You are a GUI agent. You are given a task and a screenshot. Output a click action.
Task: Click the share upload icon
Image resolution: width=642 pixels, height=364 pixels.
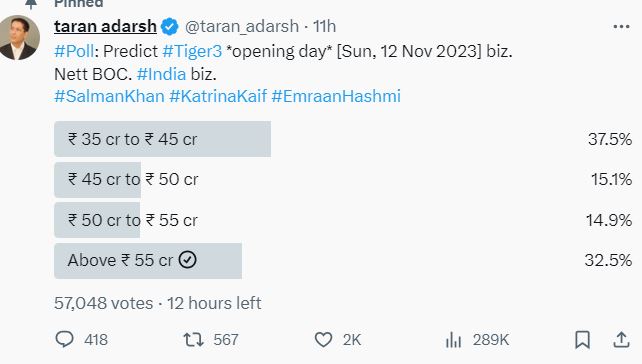click(x=621, y=339)
